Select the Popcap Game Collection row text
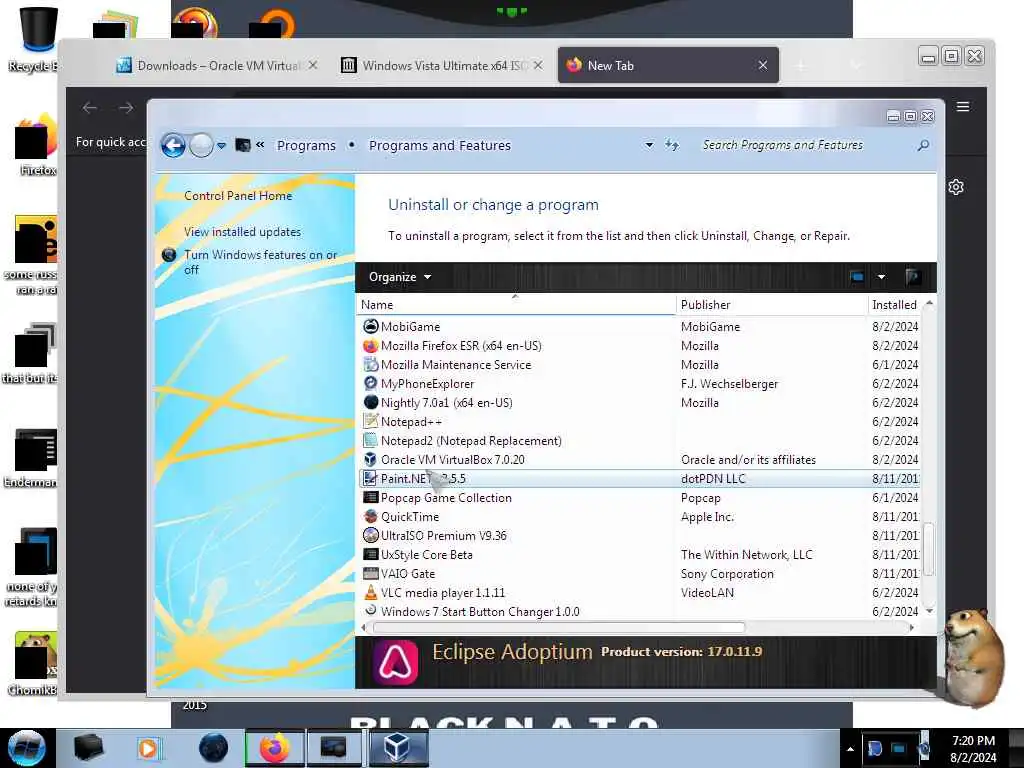 click(x=446, y=498)
